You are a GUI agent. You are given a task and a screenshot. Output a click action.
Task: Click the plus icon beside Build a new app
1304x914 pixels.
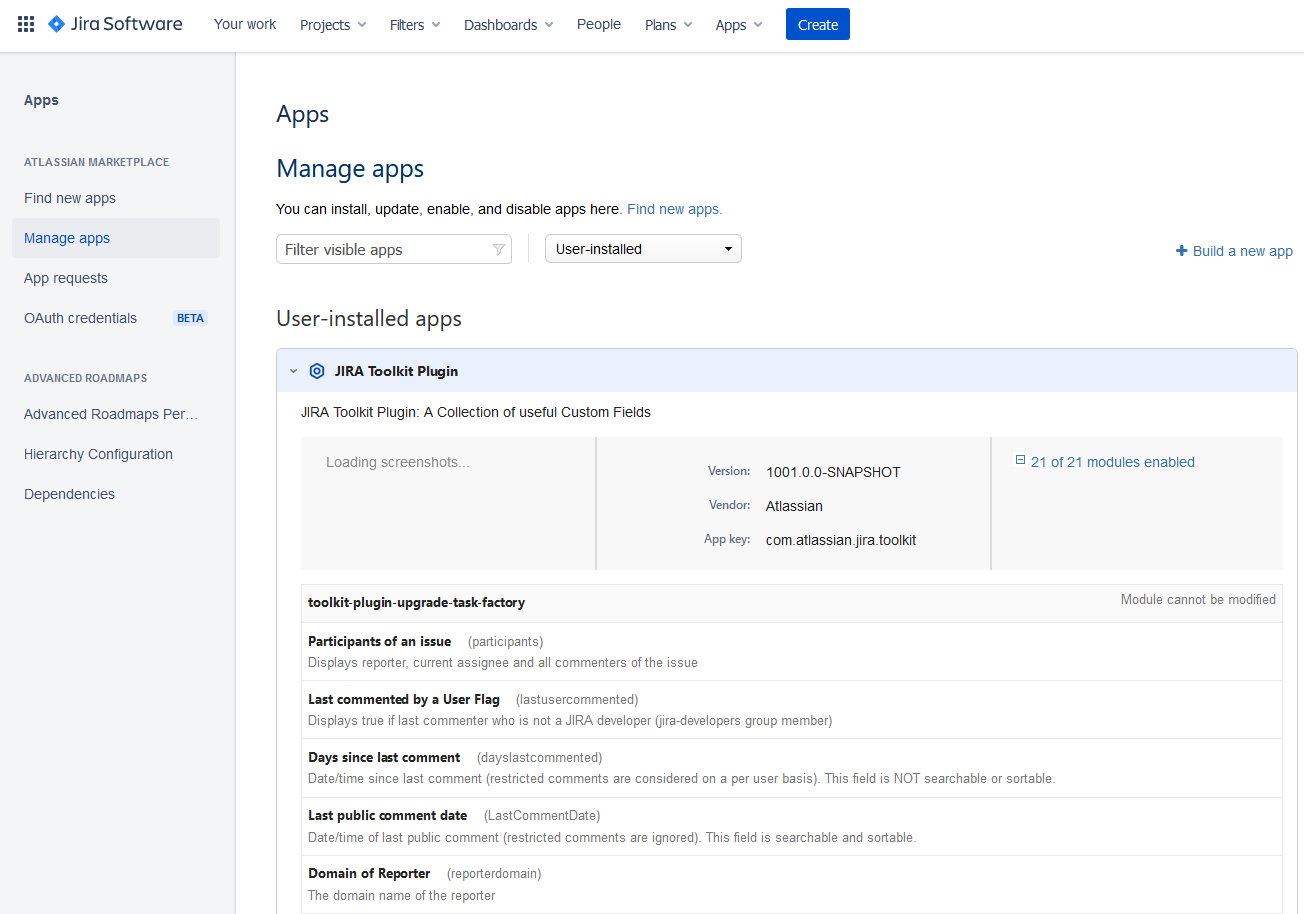point(1181,251)
